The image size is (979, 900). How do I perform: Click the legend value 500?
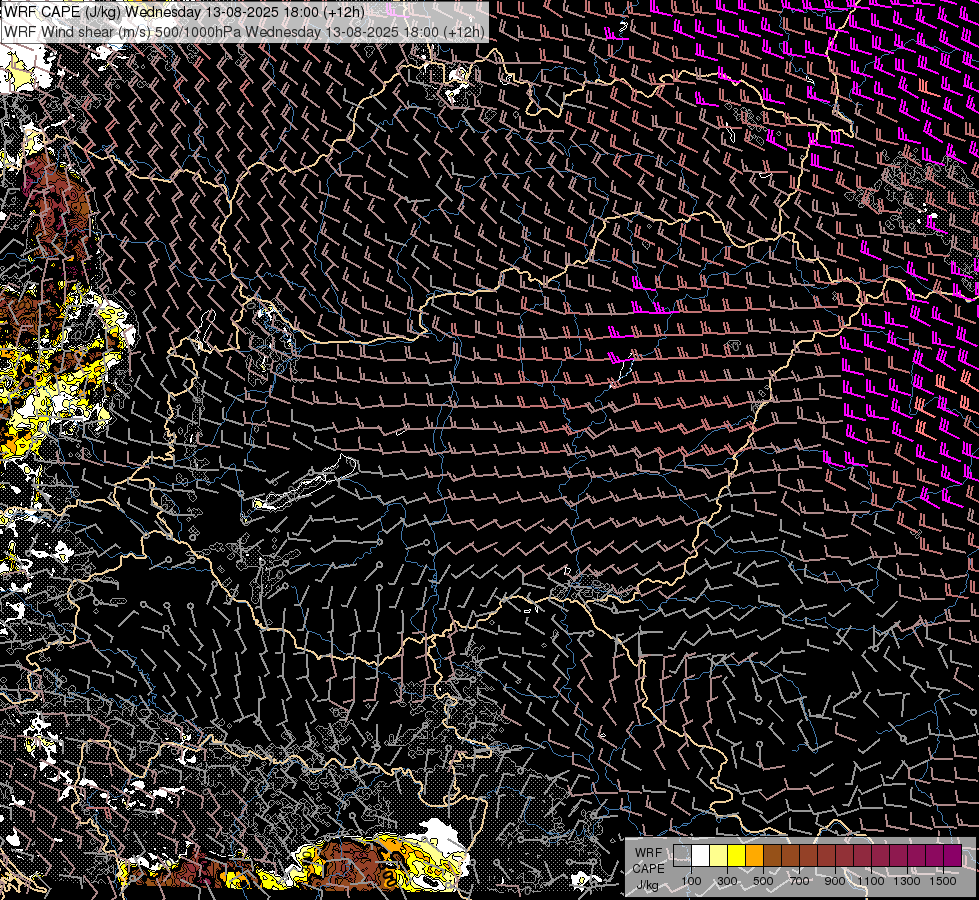763,881
